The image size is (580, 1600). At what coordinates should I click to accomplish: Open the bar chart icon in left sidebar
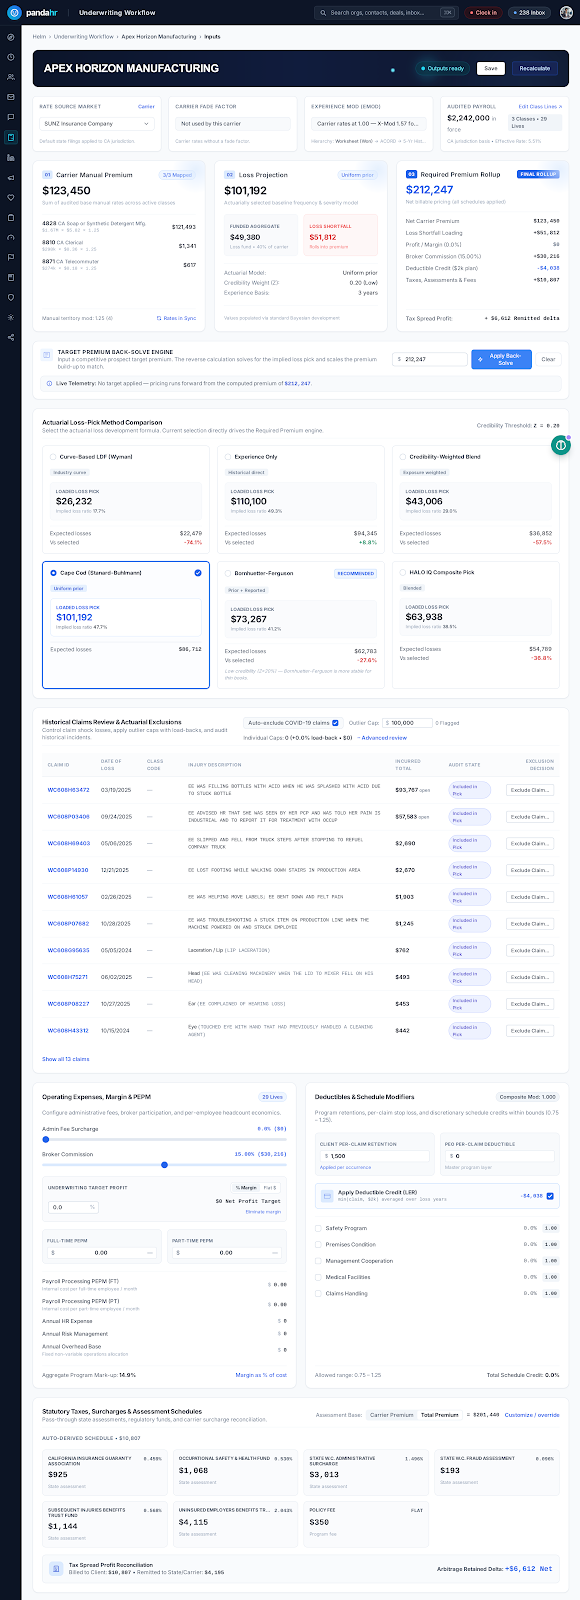11,157
